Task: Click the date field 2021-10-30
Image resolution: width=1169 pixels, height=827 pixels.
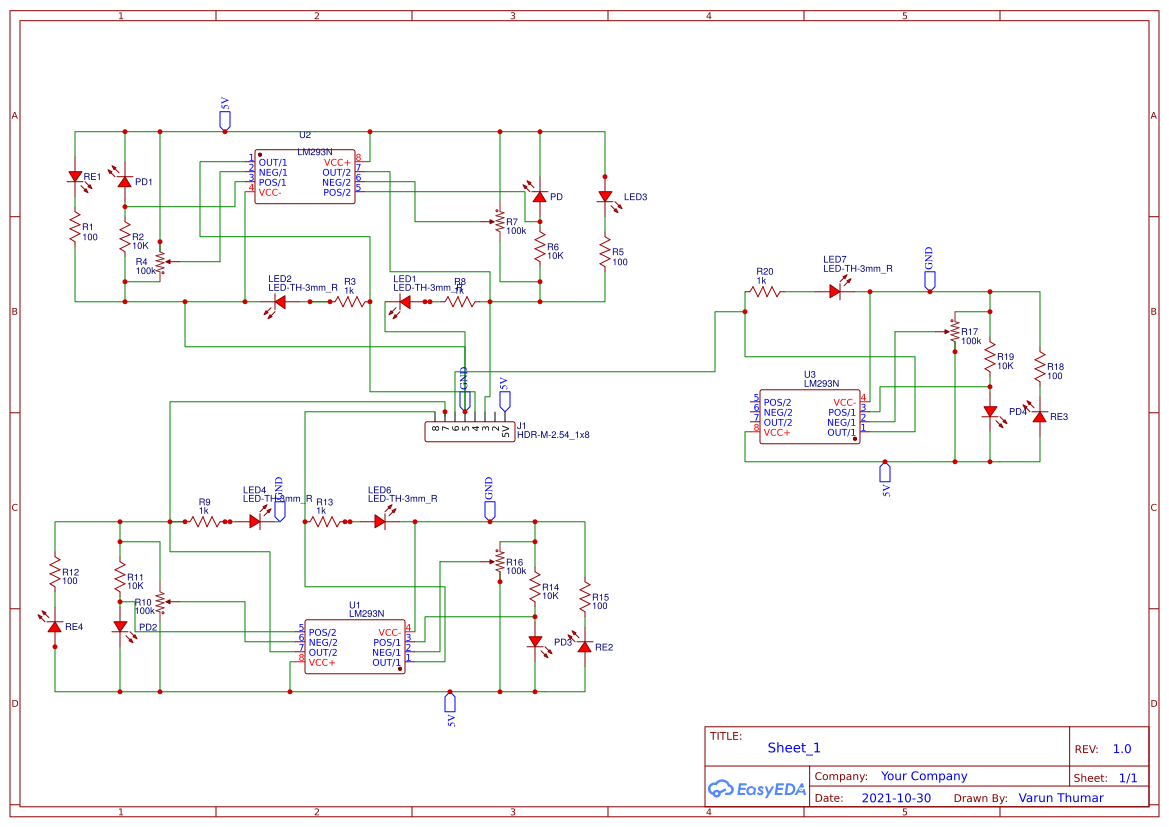Action: point(897,798)
